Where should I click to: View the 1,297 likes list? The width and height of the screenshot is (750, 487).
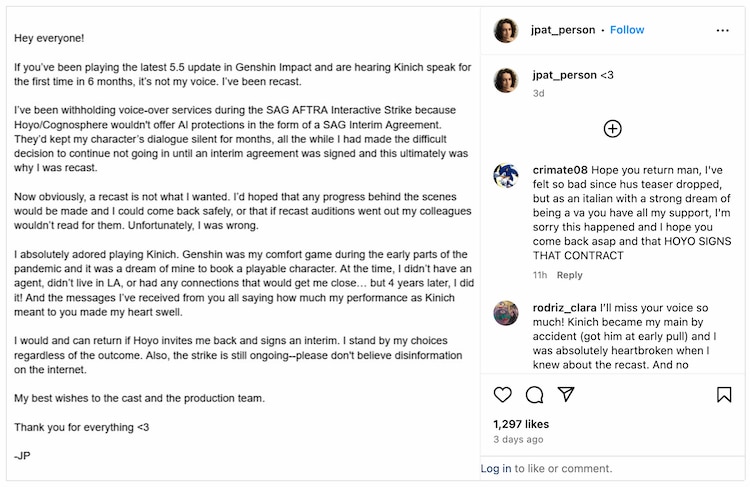pos(521,424)
